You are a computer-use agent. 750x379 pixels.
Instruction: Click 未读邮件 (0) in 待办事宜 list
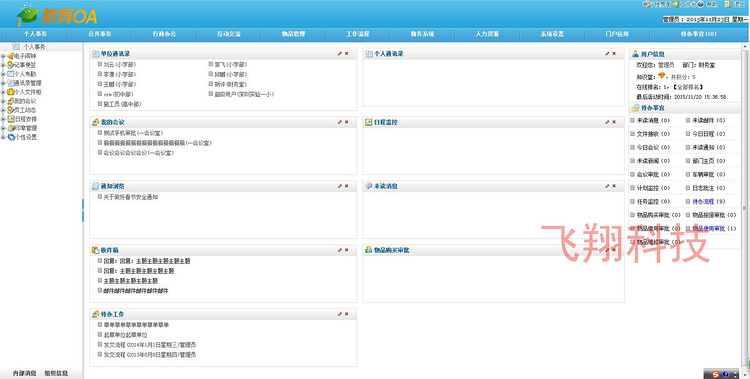(x=709, y=121)
